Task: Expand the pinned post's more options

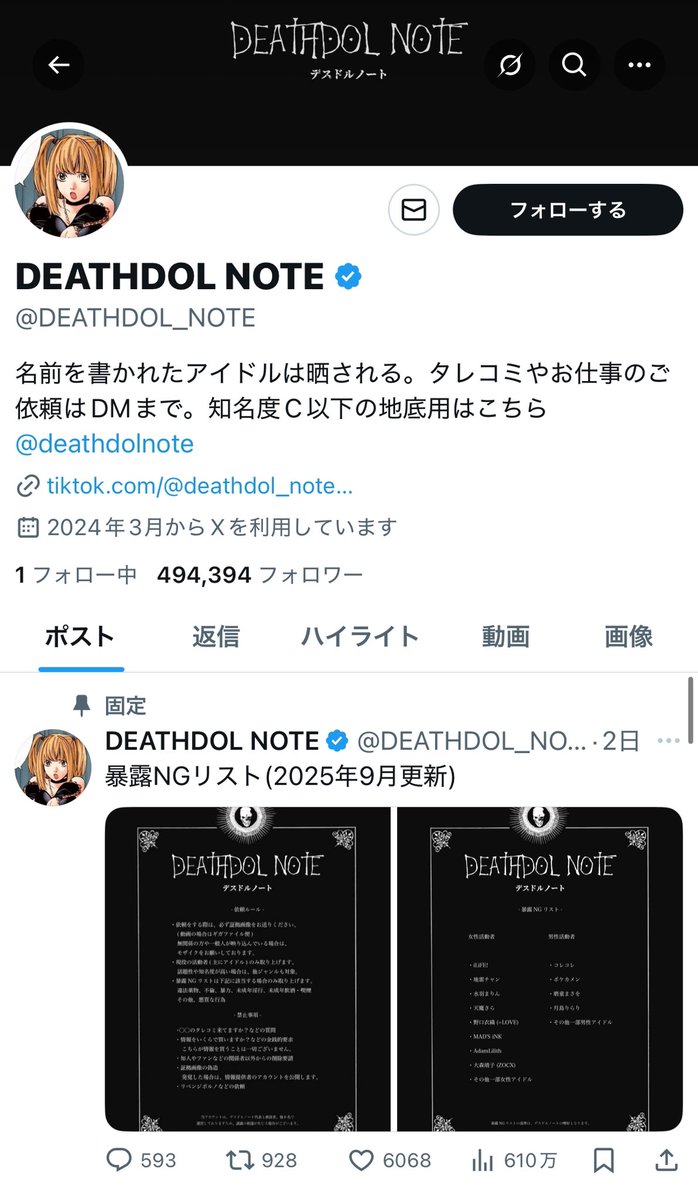Action: click(668, 740)
